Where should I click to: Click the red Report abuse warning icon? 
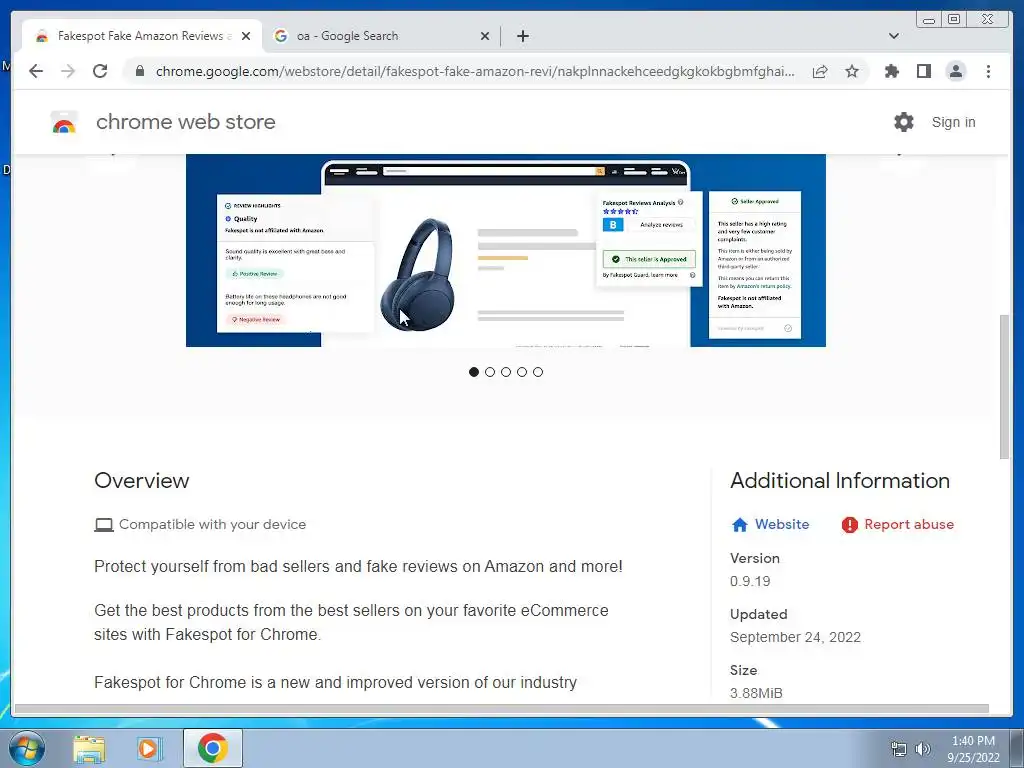(x=849, y=524)
